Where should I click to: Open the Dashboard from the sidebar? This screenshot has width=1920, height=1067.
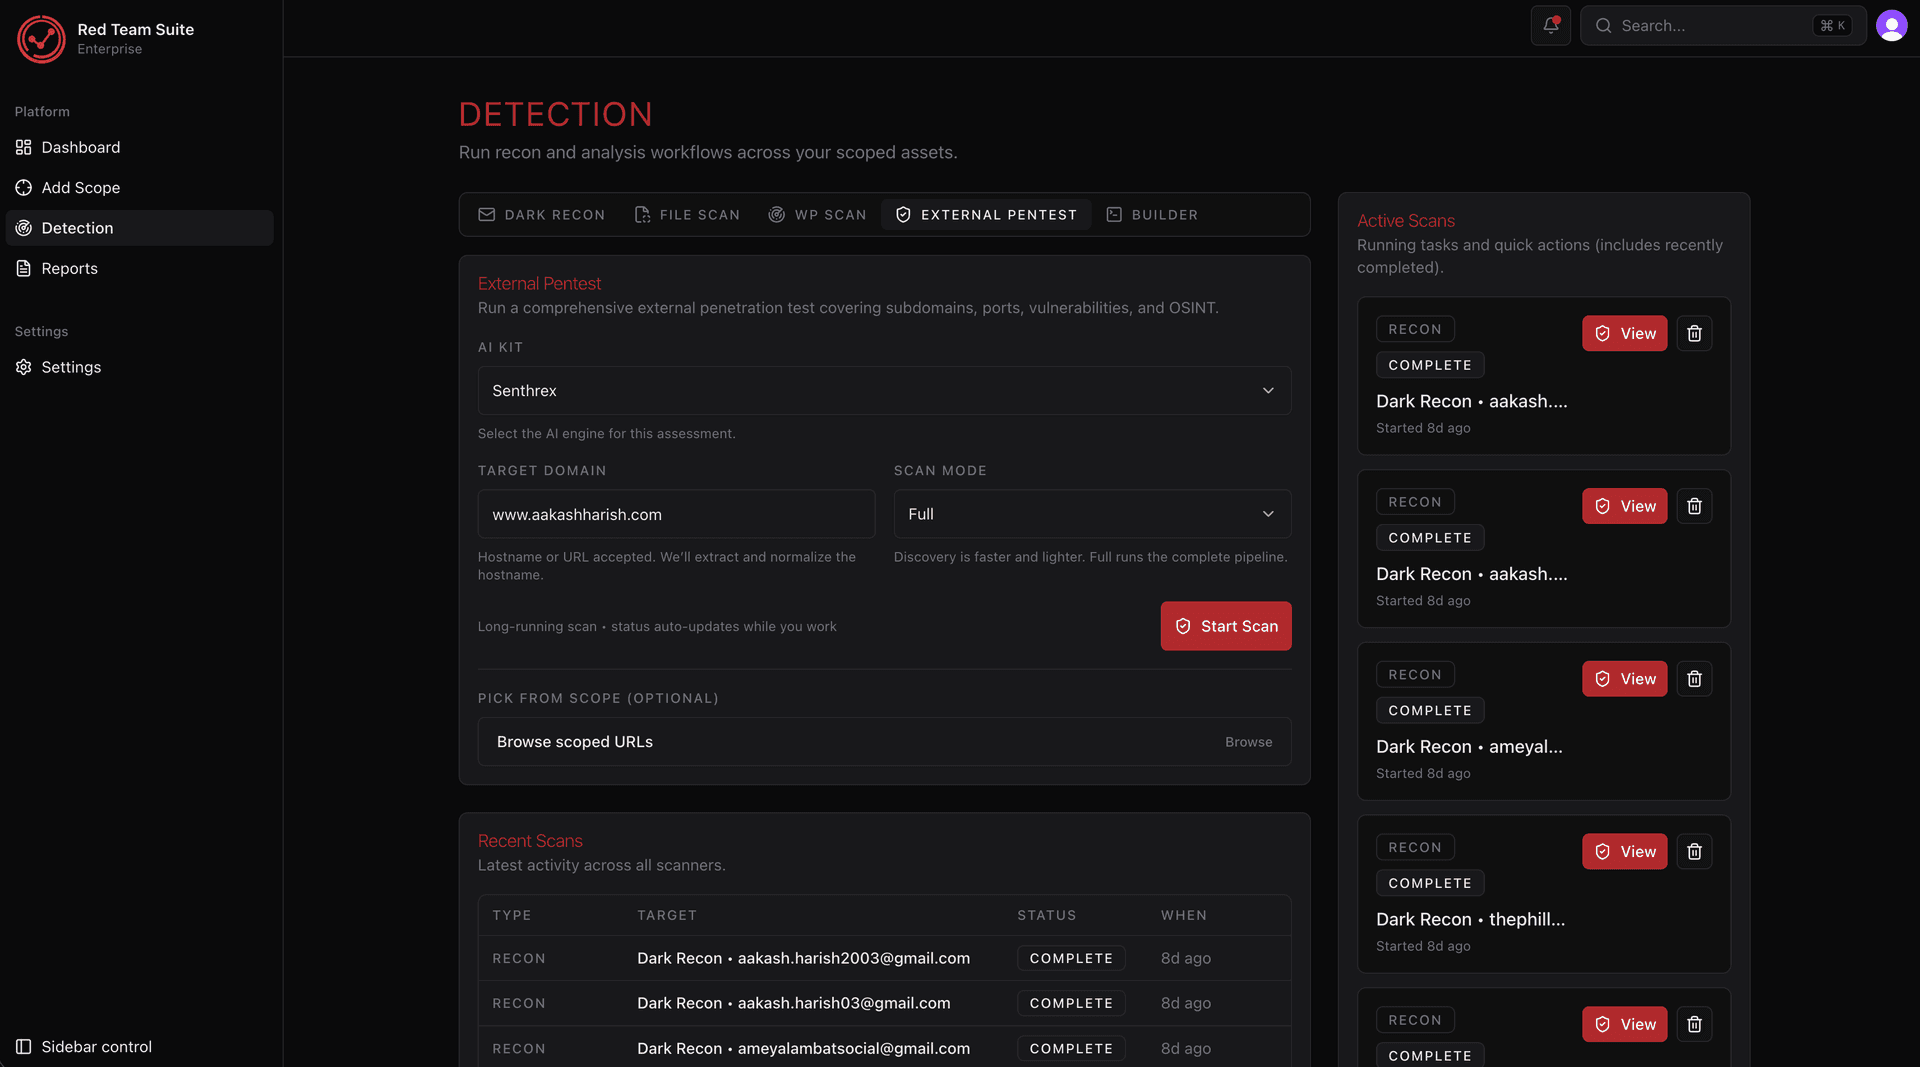point(80,147)
